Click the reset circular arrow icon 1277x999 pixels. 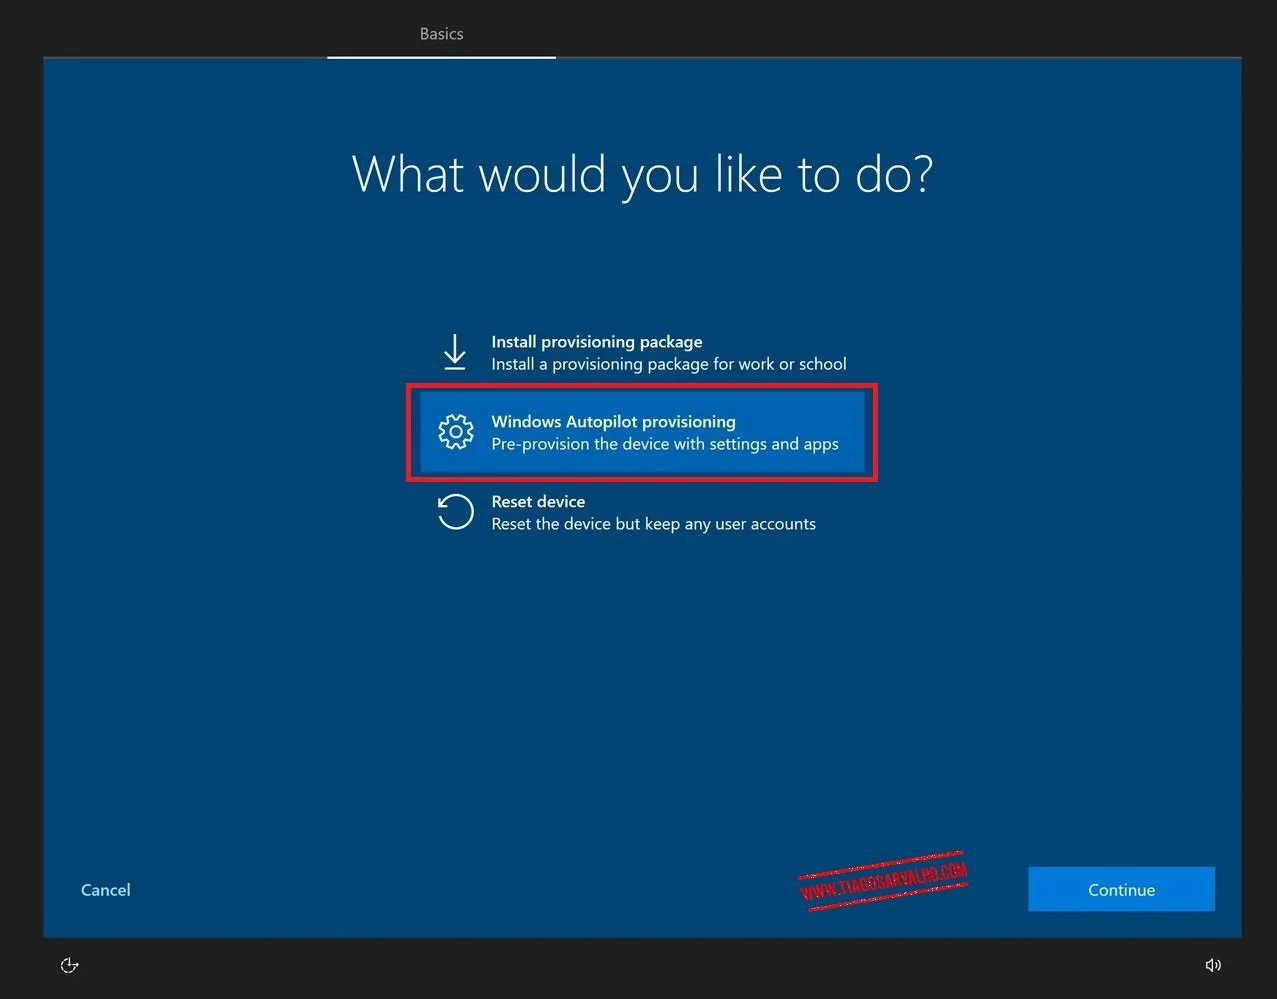click(455, 512)
